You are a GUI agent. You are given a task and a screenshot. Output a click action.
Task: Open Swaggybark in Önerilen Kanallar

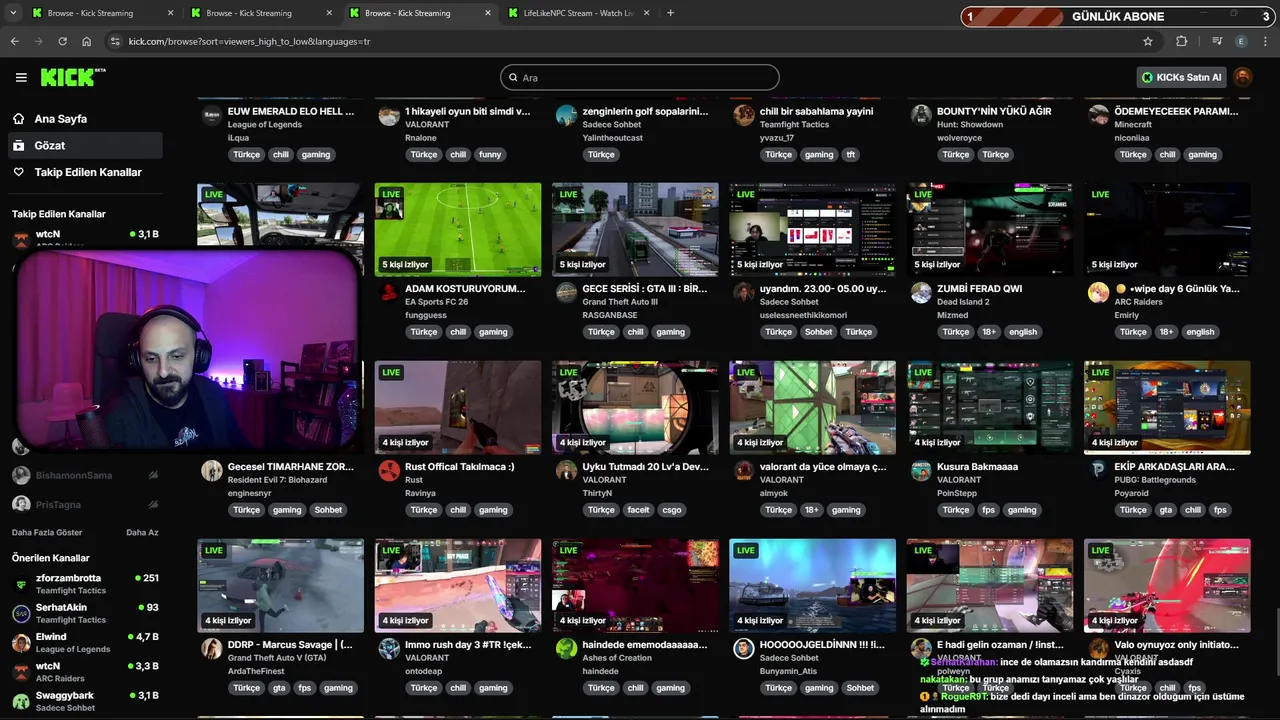(84, 701)
